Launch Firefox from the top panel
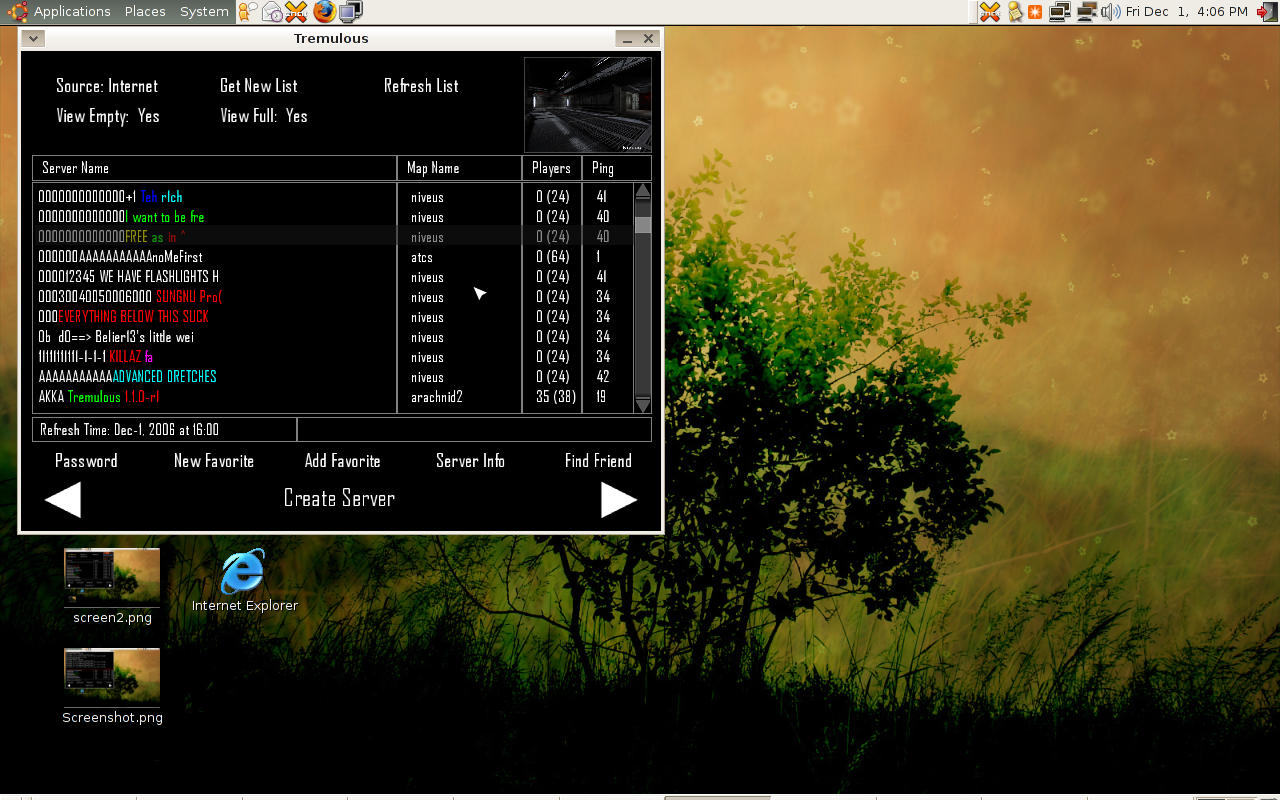This screenshot has width=1280, height=800. tap(324, 12)
